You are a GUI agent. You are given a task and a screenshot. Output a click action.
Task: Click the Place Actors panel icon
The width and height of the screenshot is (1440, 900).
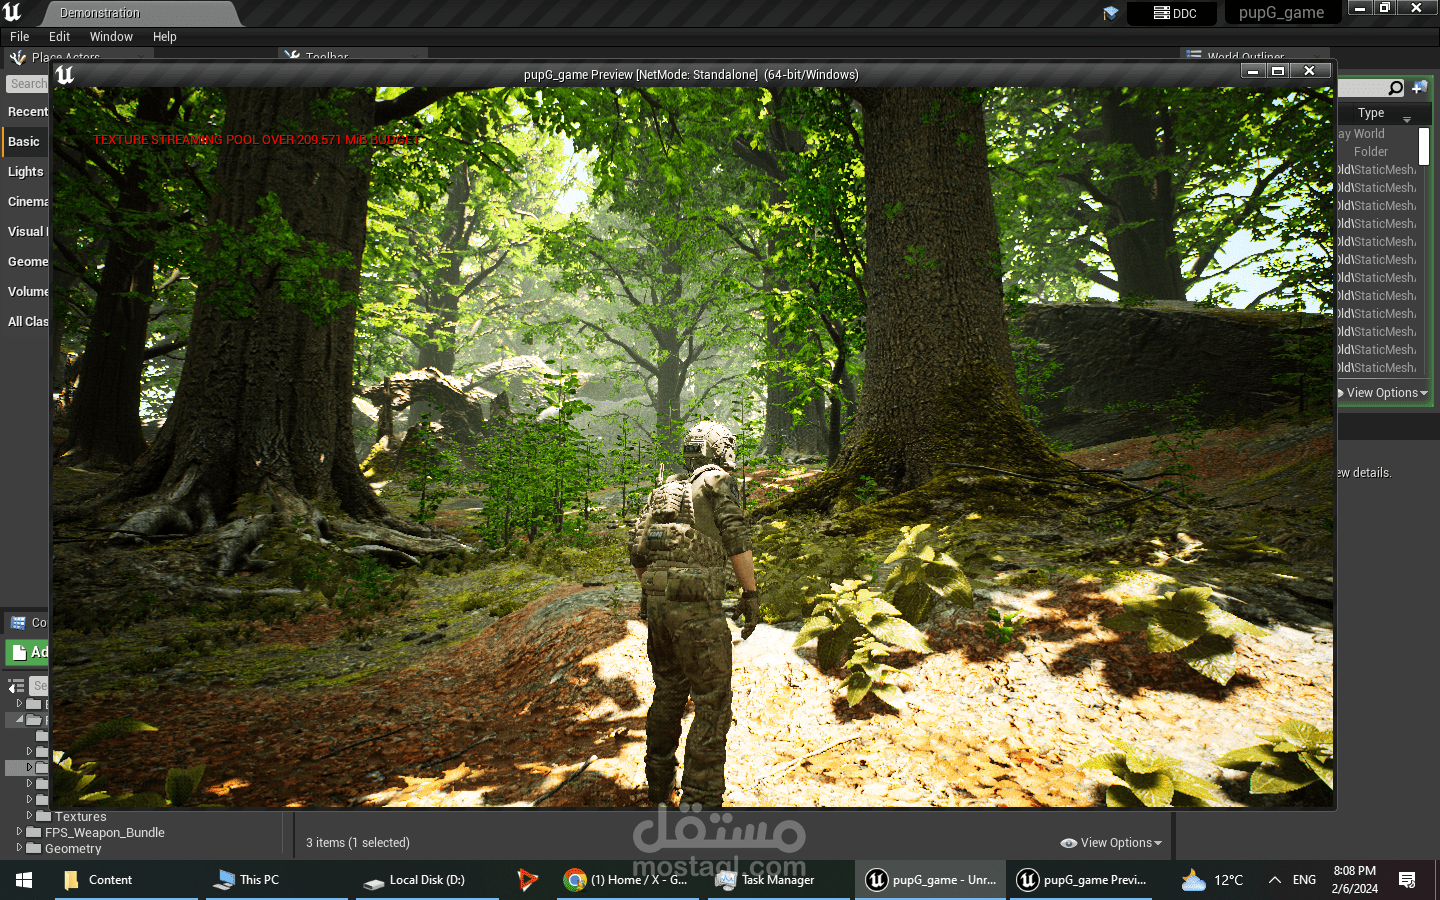pyautogui.click(x=17, y=57)
